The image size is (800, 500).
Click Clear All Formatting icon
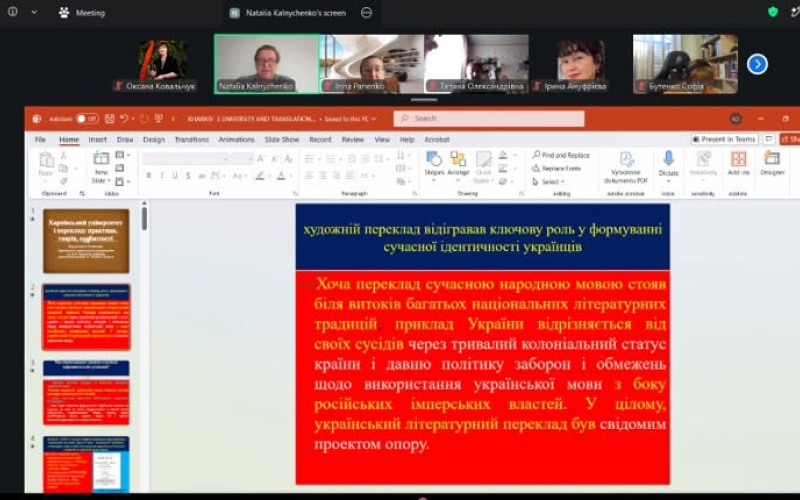289,159
